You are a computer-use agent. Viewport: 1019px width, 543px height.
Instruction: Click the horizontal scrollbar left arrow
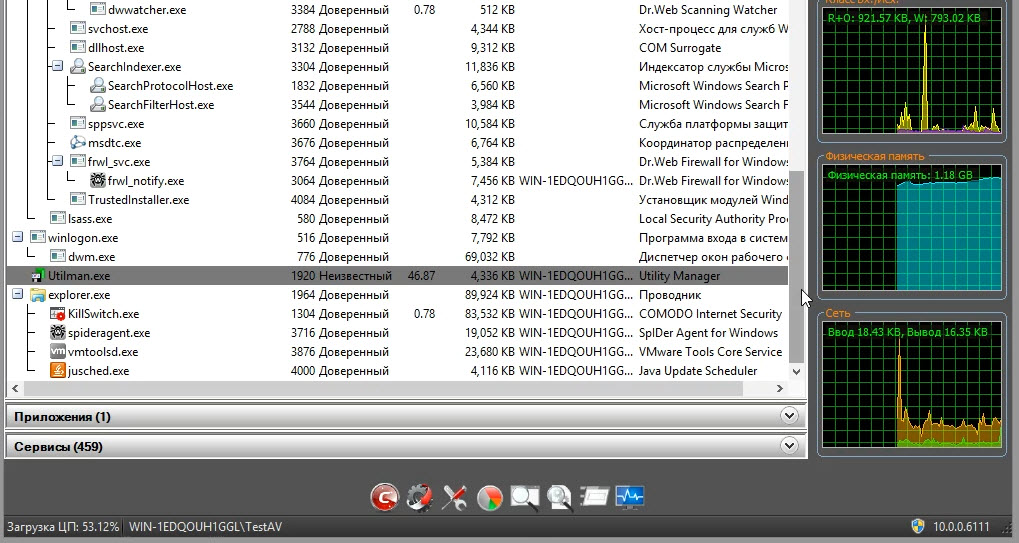(x=15, y=388)
